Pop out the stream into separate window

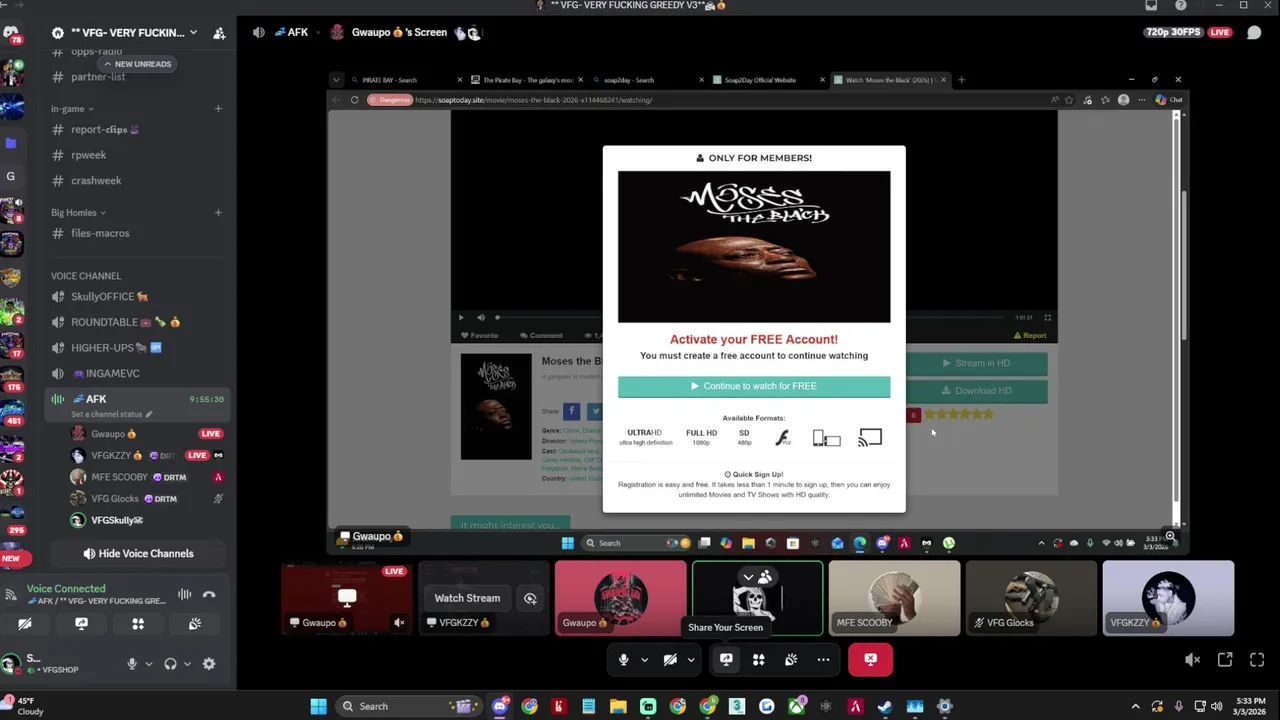point(1225,659)
